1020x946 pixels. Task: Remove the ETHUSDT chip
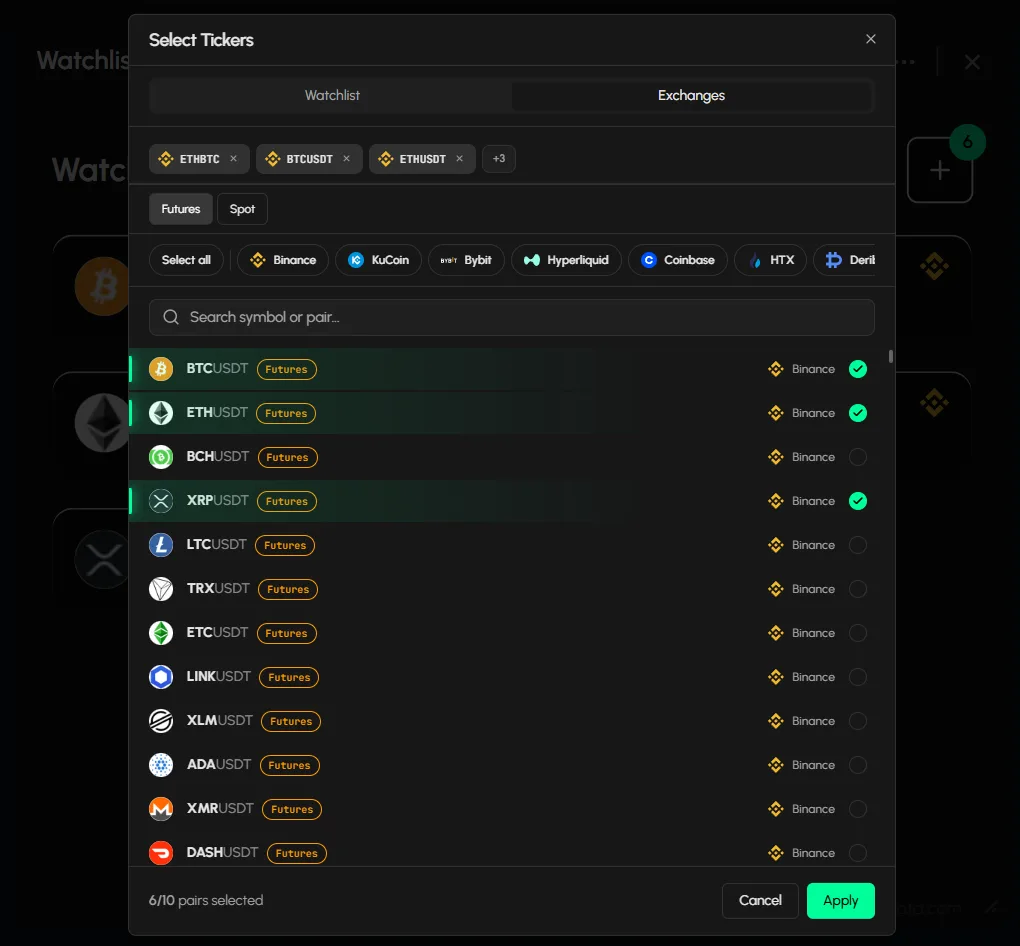(460, 159)
